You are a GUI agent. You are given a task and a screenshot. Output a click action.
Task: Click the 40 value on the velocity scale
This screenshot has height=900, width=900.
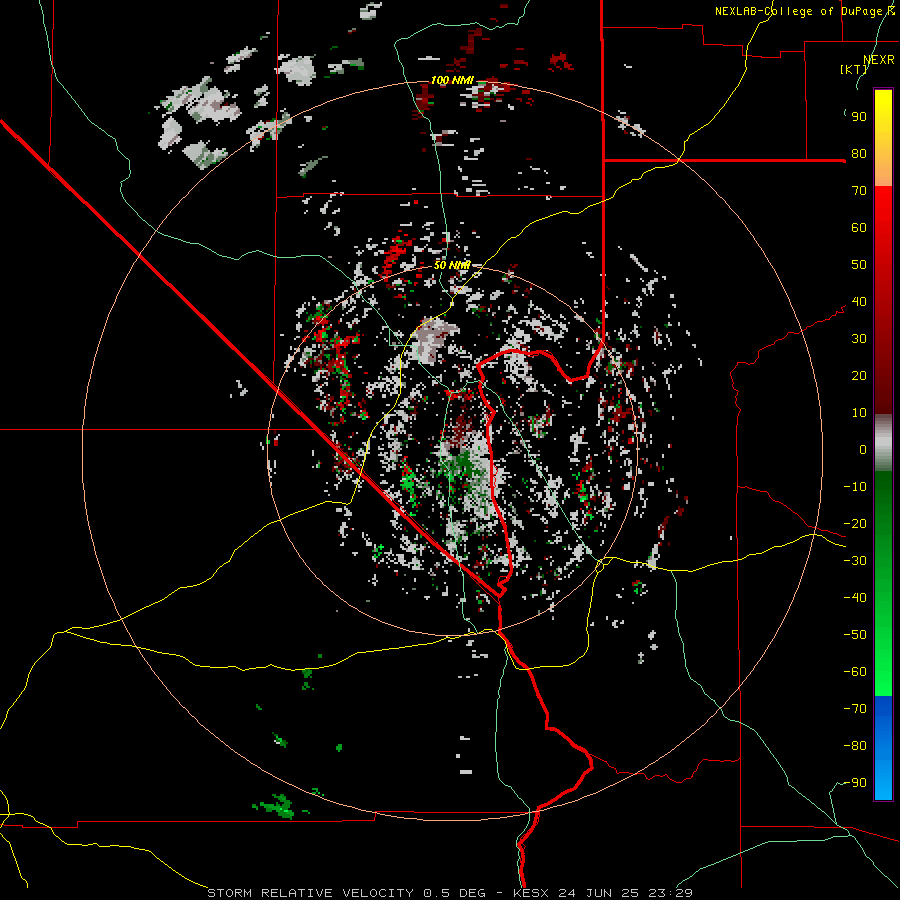point(859,301)
